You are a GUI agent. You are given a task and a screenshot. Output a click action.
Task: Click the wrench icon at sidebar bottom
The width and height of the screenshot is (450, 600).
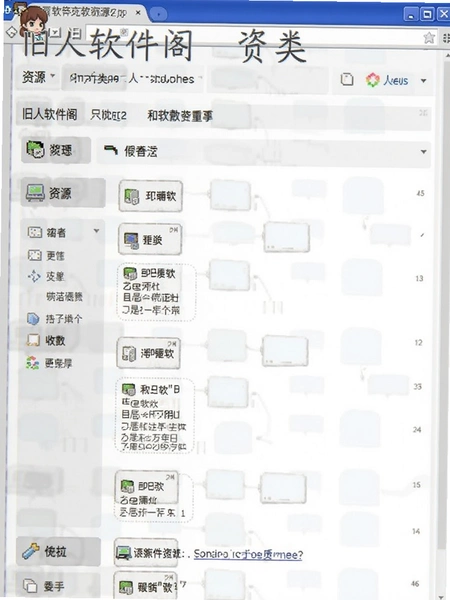coord(31,551)
